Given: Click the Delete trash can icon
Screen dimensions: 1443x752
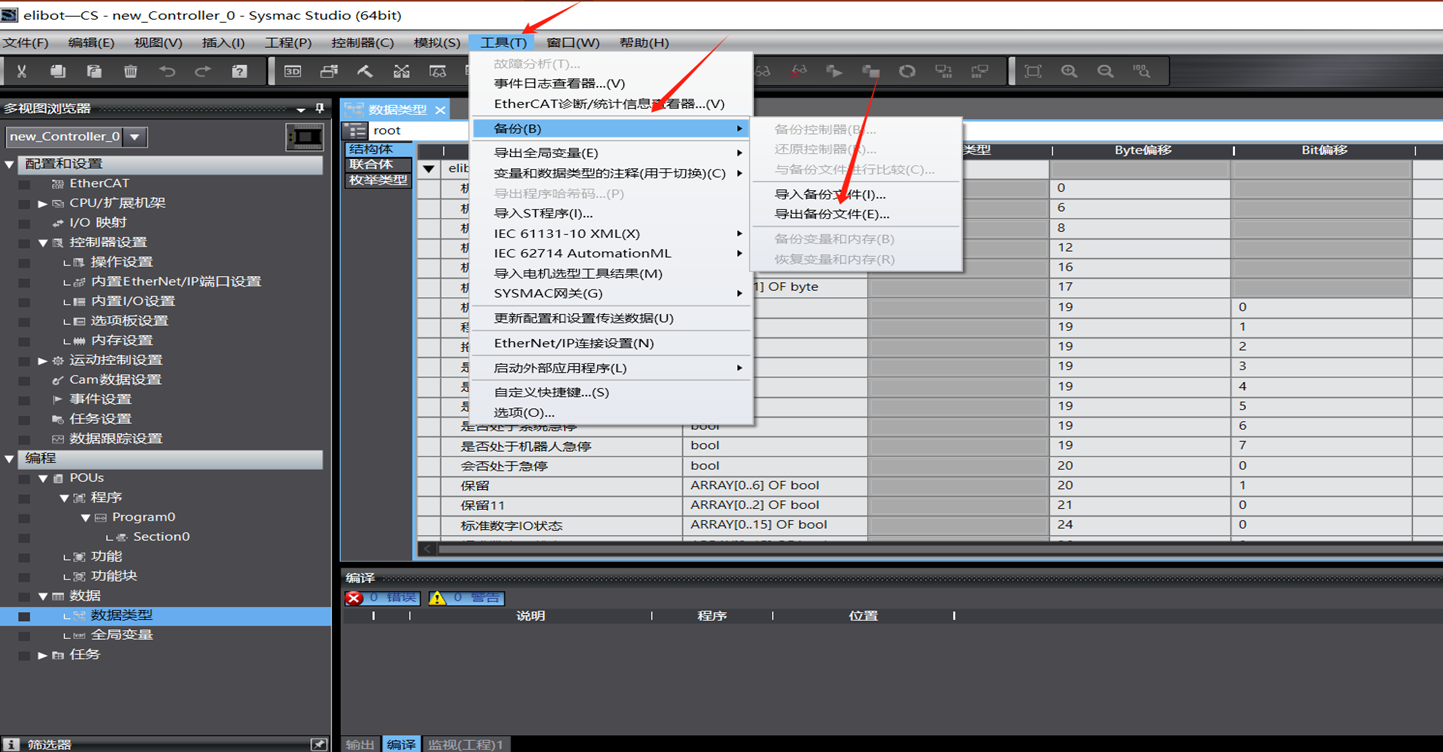Looking at the screenshot, I should 130,72.
